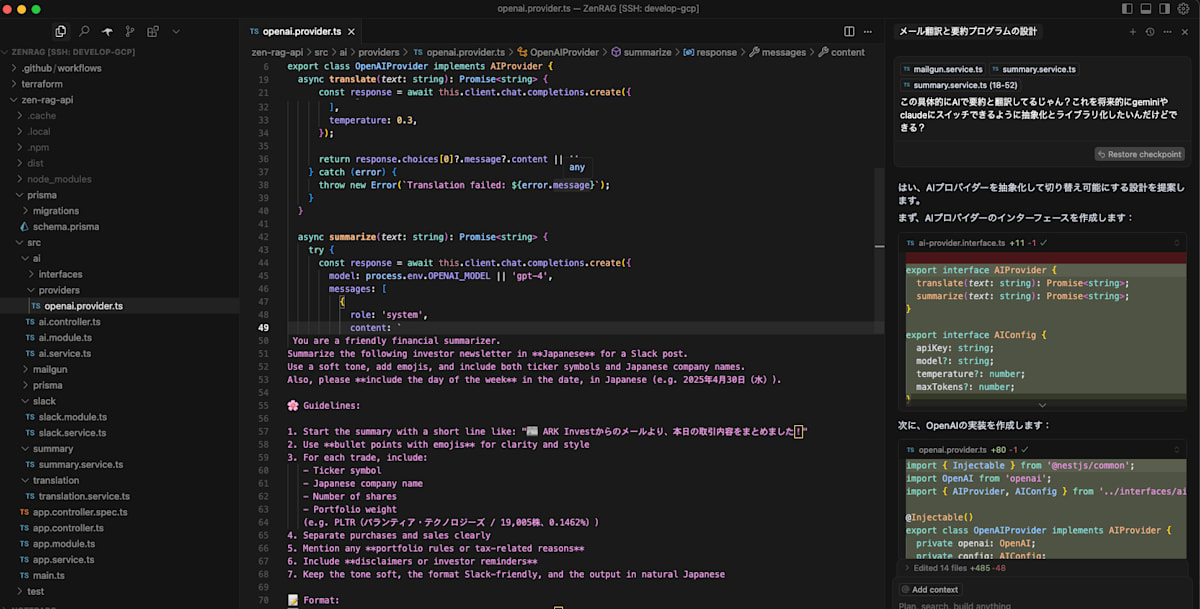Show chat history clock icon
1200x609 pixels.
coord(1150,32)
